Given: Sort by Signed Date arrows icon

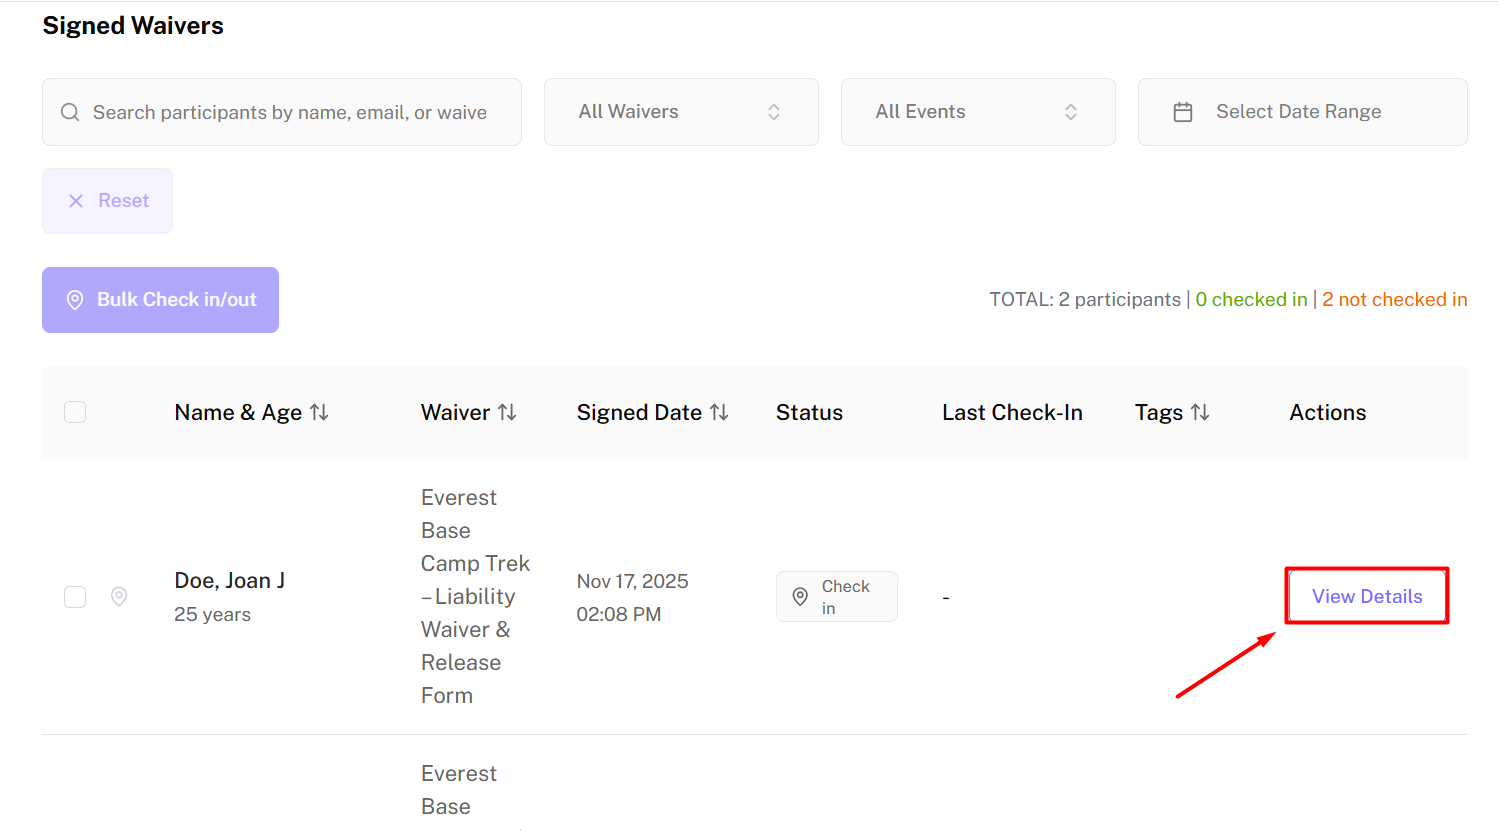Looking at the screenshot, I should click(x=719, y=412).
